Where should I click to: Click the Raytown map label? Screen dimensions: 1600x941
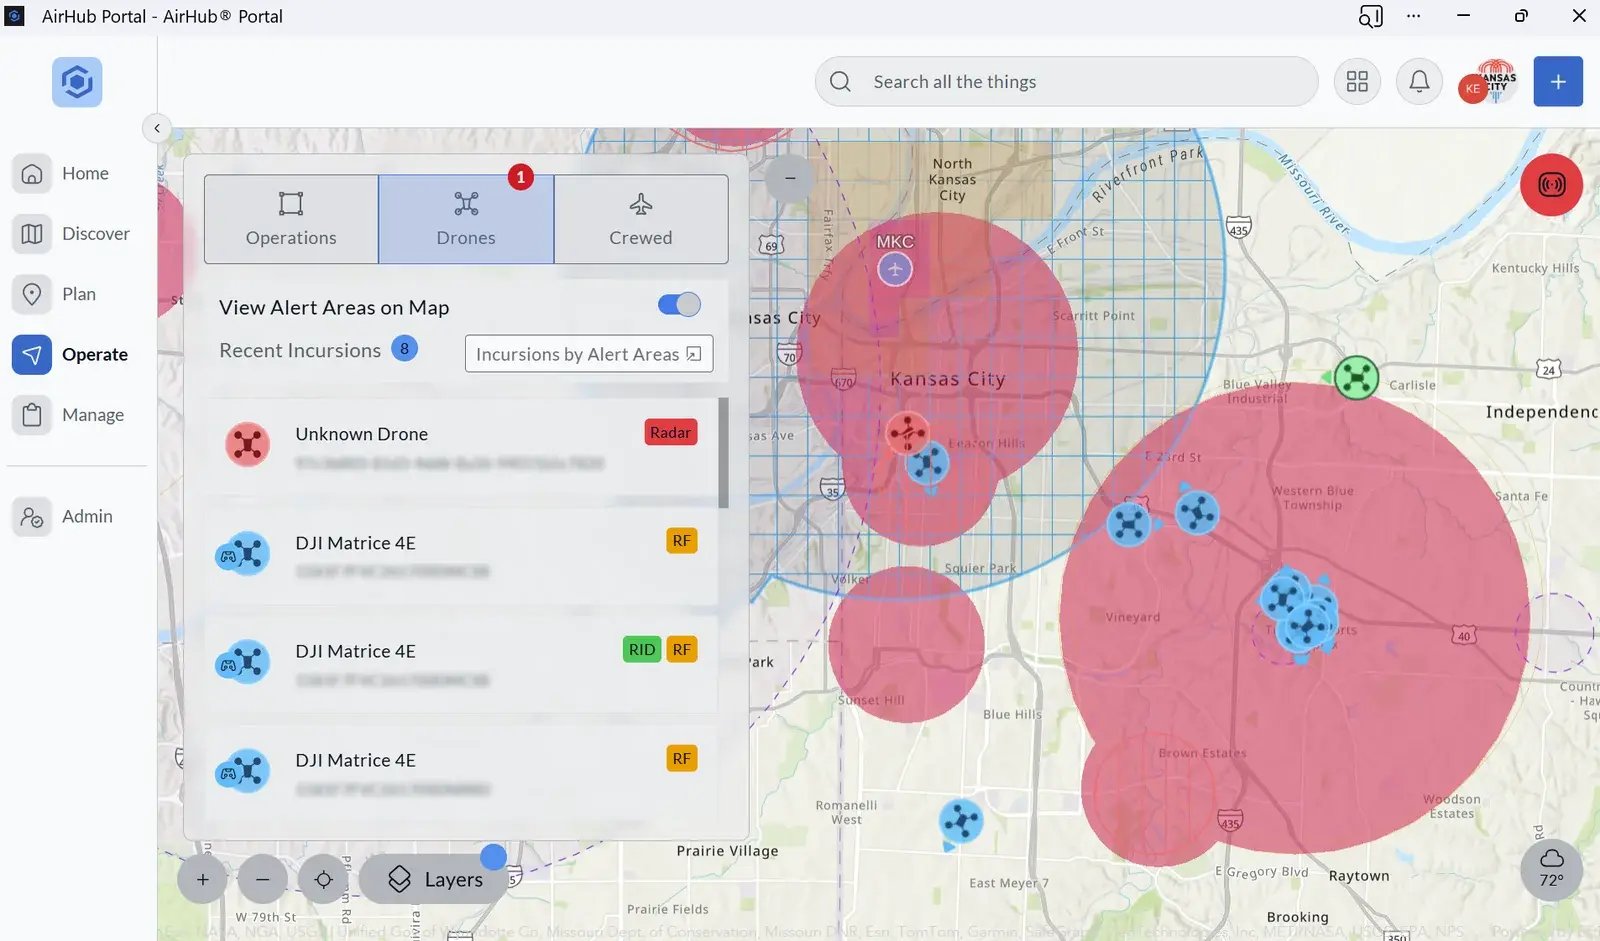[x=1359, y=876]
